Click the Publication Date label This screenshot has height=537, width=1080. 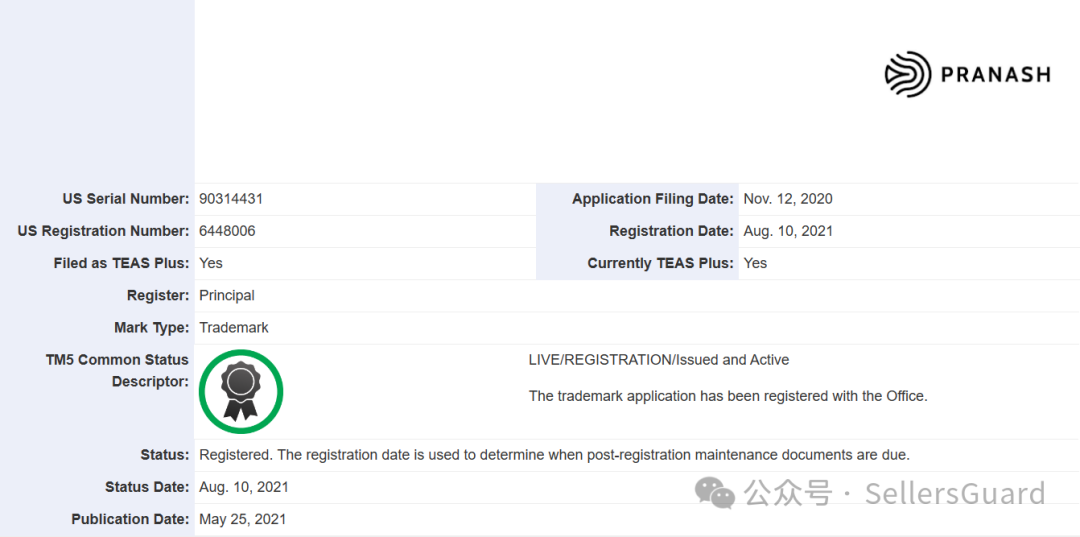pyautogui.click(x=130, y=519)
